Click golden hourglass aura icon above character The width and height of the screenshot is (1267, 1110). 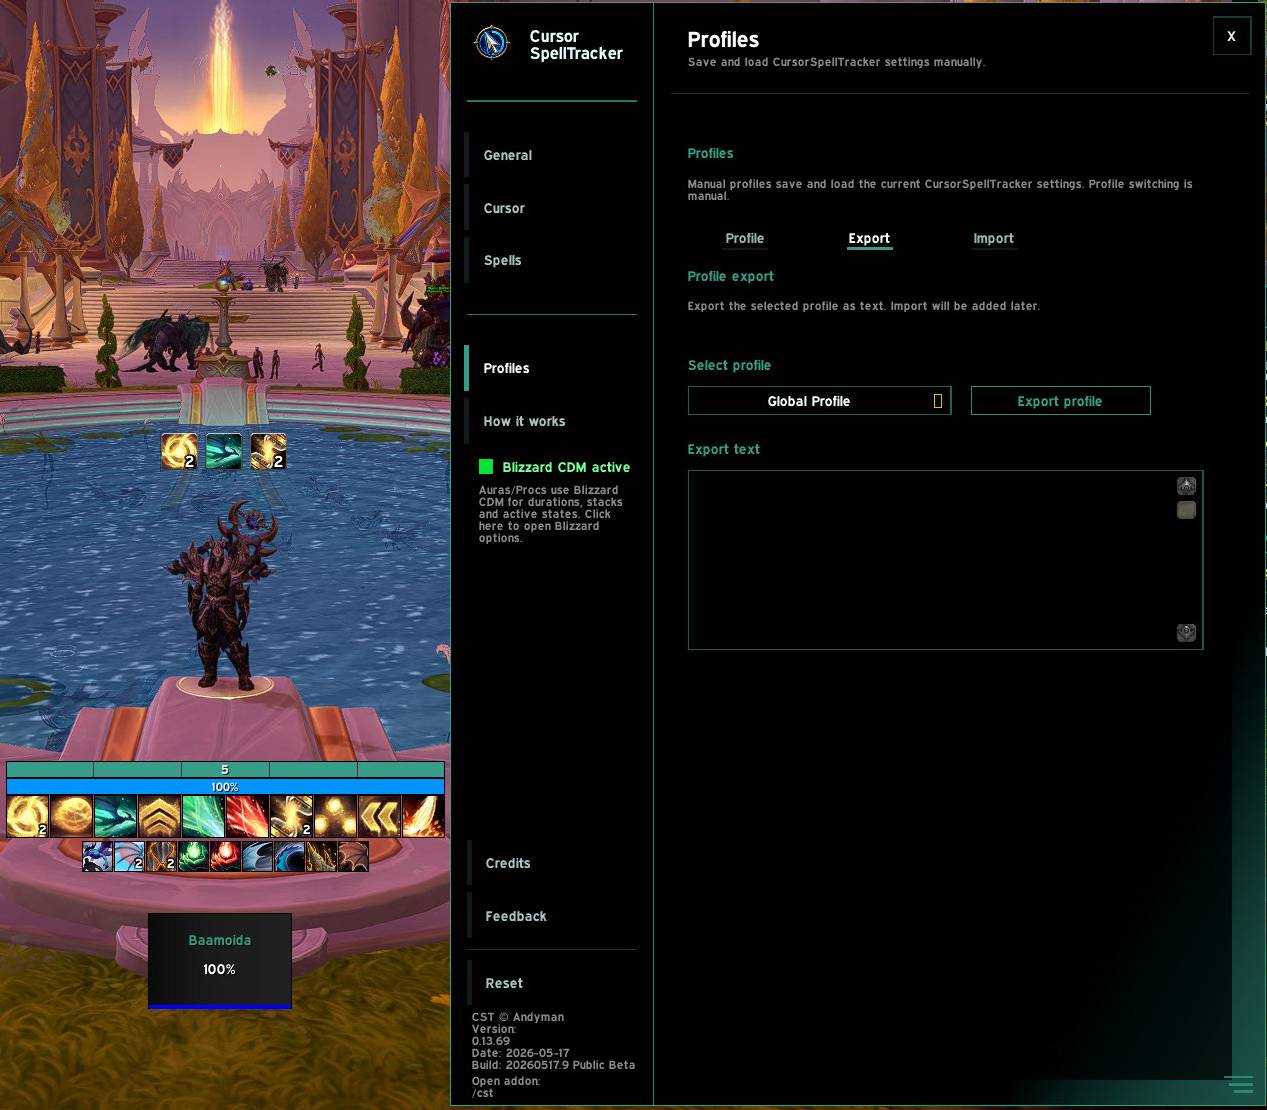coord(268,451)
